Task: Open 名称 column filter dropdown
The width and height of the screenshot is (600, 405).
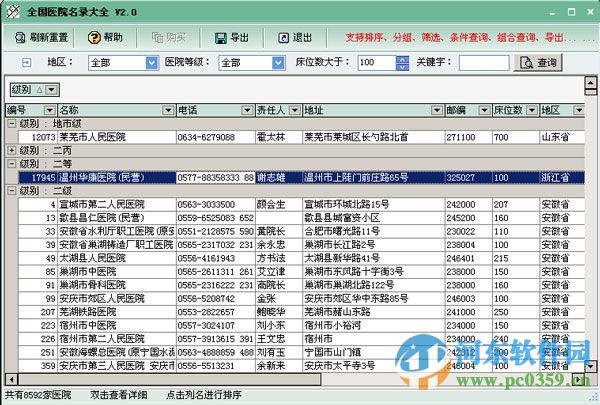Action: pyautogui.click(x=168, y=110)
